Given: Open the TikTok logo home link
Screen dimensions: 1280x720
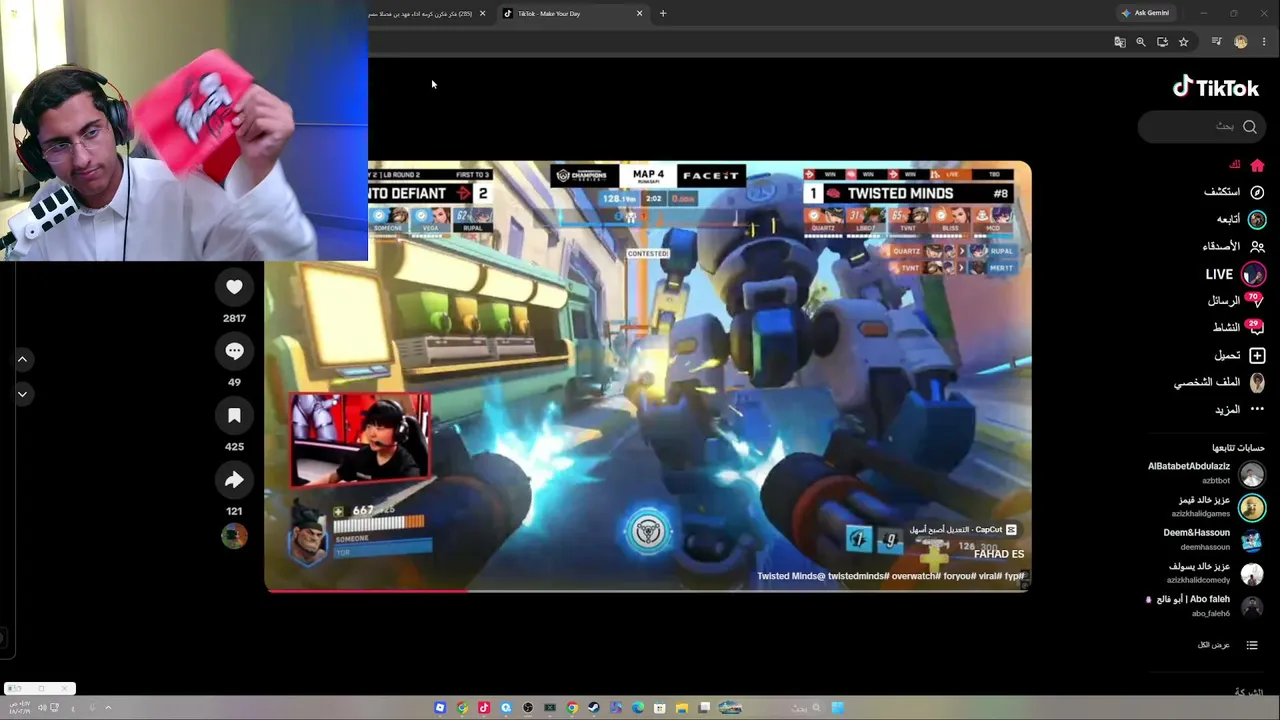Looking at the screenshot, I should [1216, 88].
